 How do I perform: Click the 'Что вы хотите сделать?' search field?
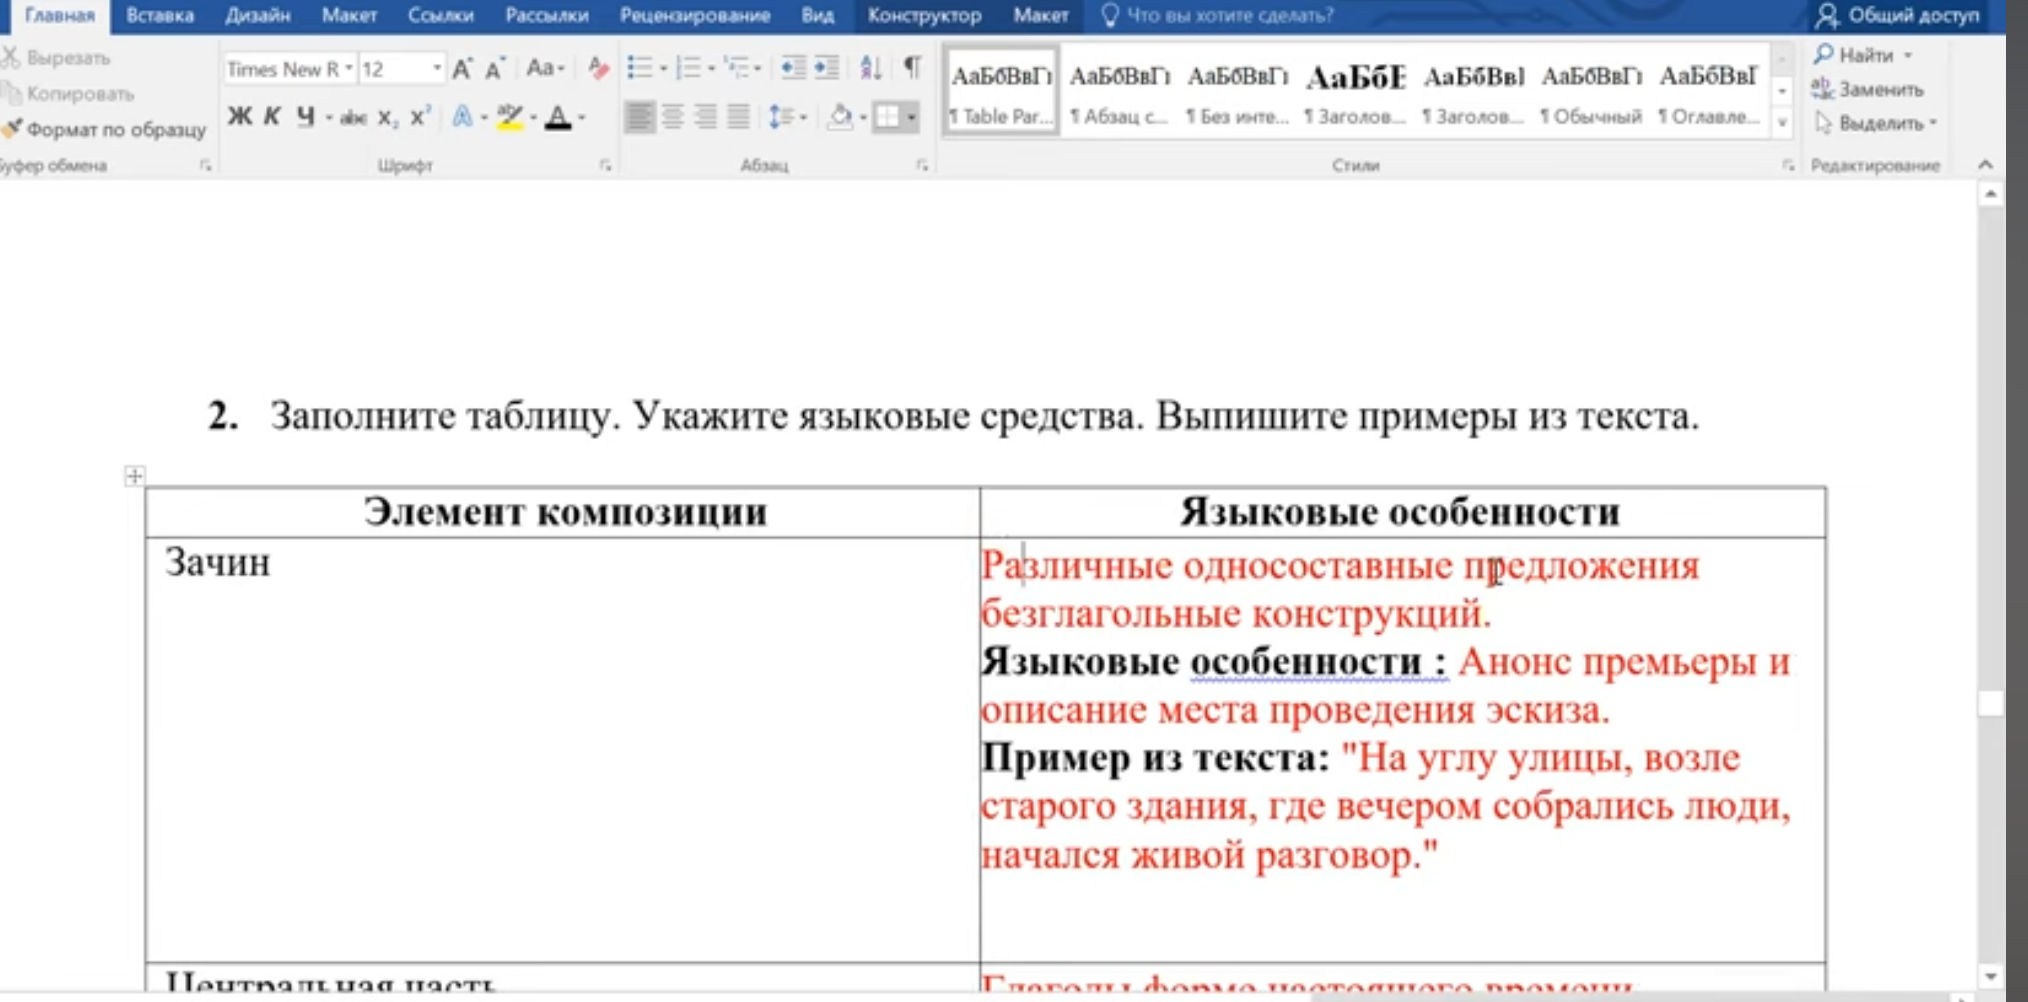click(x=1229, y=15)
